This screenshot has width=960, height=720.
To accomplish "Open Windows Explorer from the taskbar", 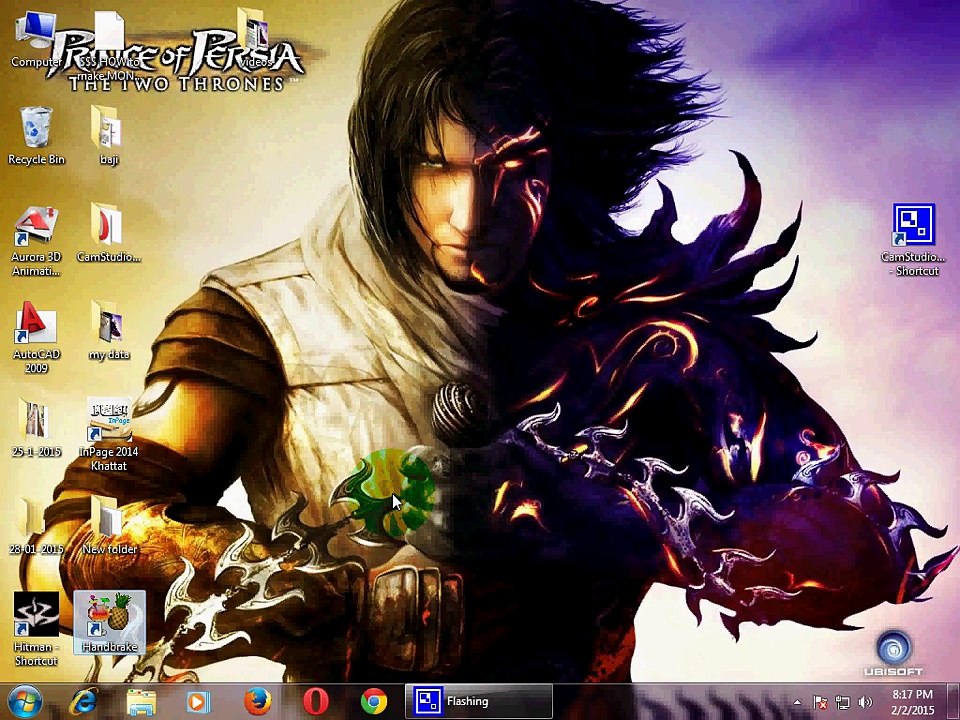I will [x=141, y=702].
